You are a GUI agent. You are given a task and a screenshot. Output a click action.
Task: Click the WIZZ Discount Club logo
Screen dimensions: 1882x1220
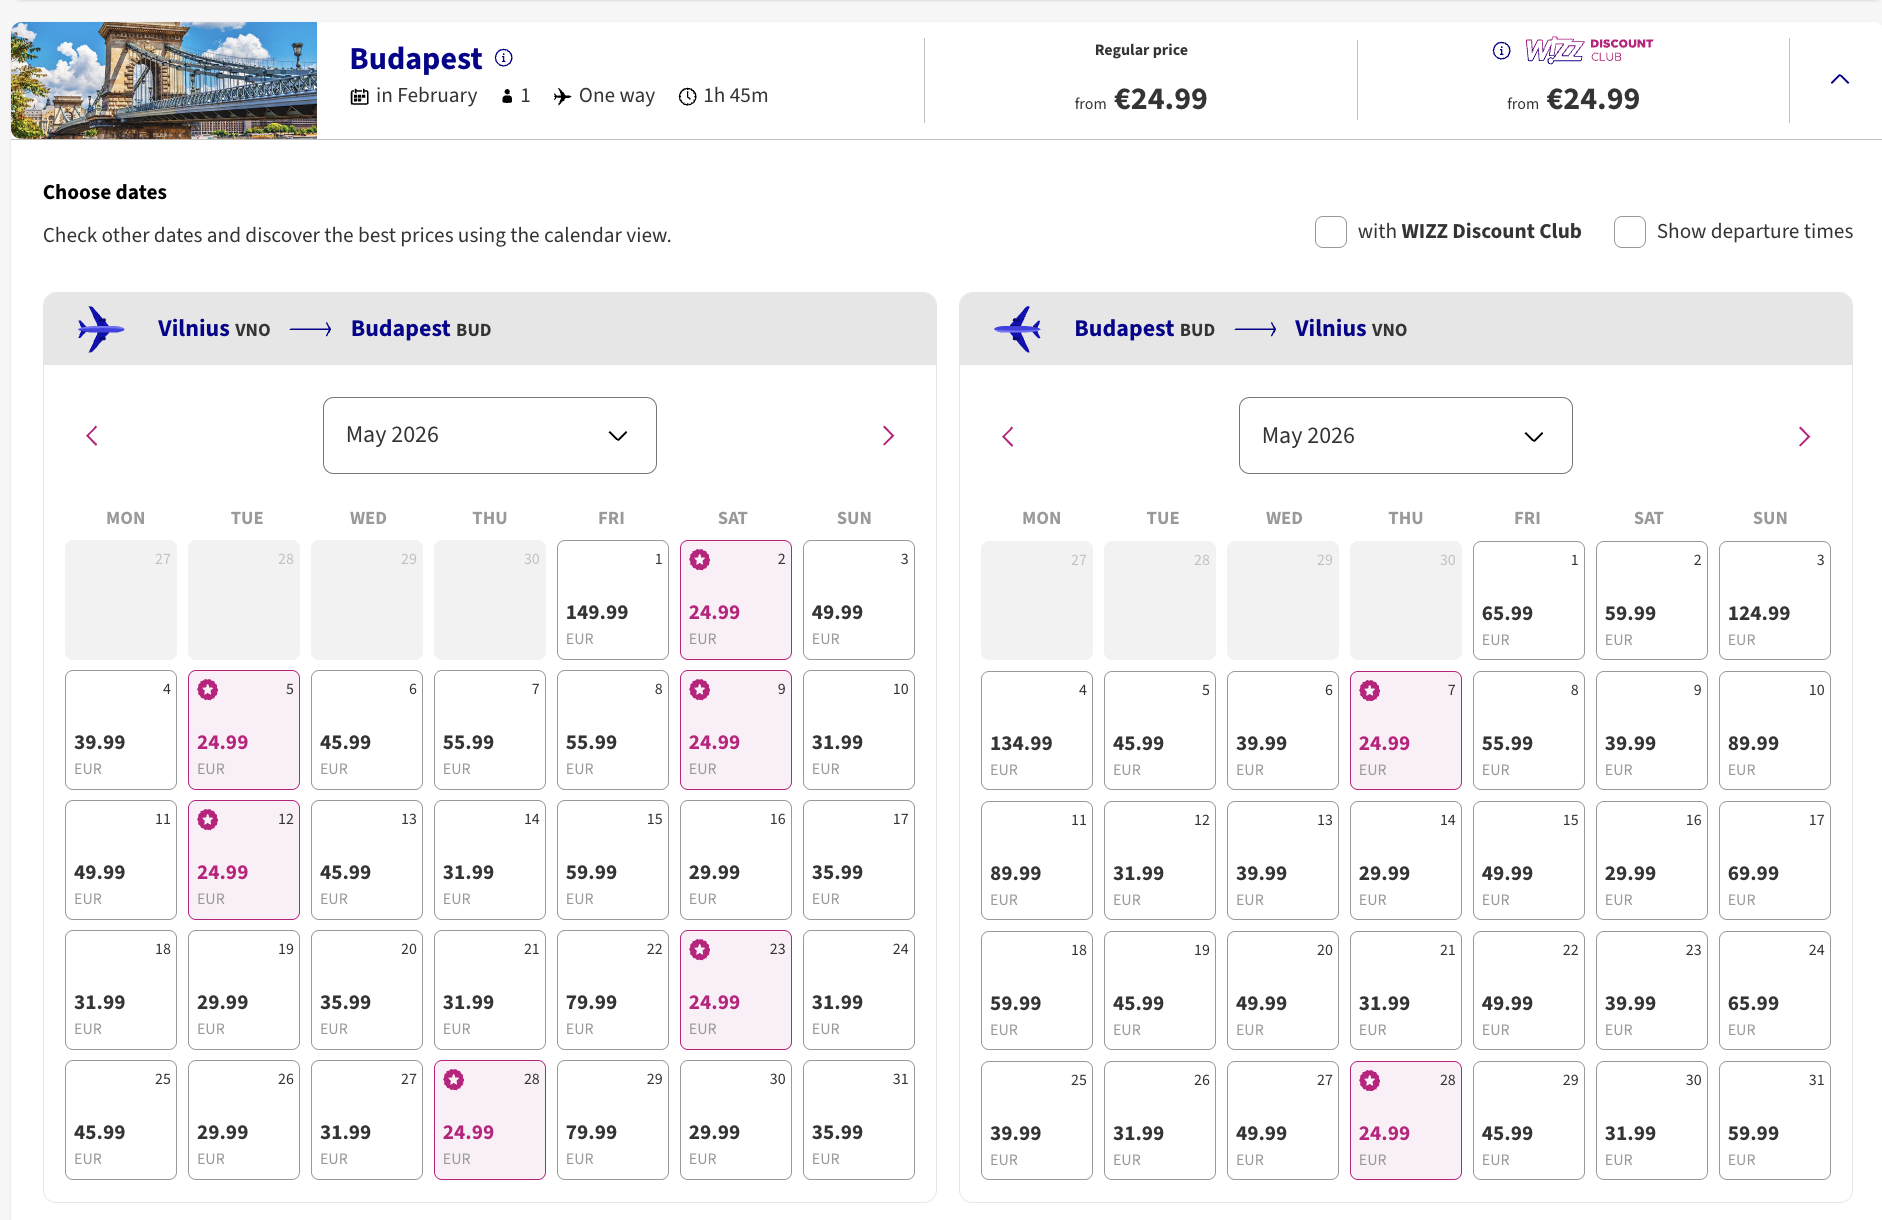pos(1588,50)
